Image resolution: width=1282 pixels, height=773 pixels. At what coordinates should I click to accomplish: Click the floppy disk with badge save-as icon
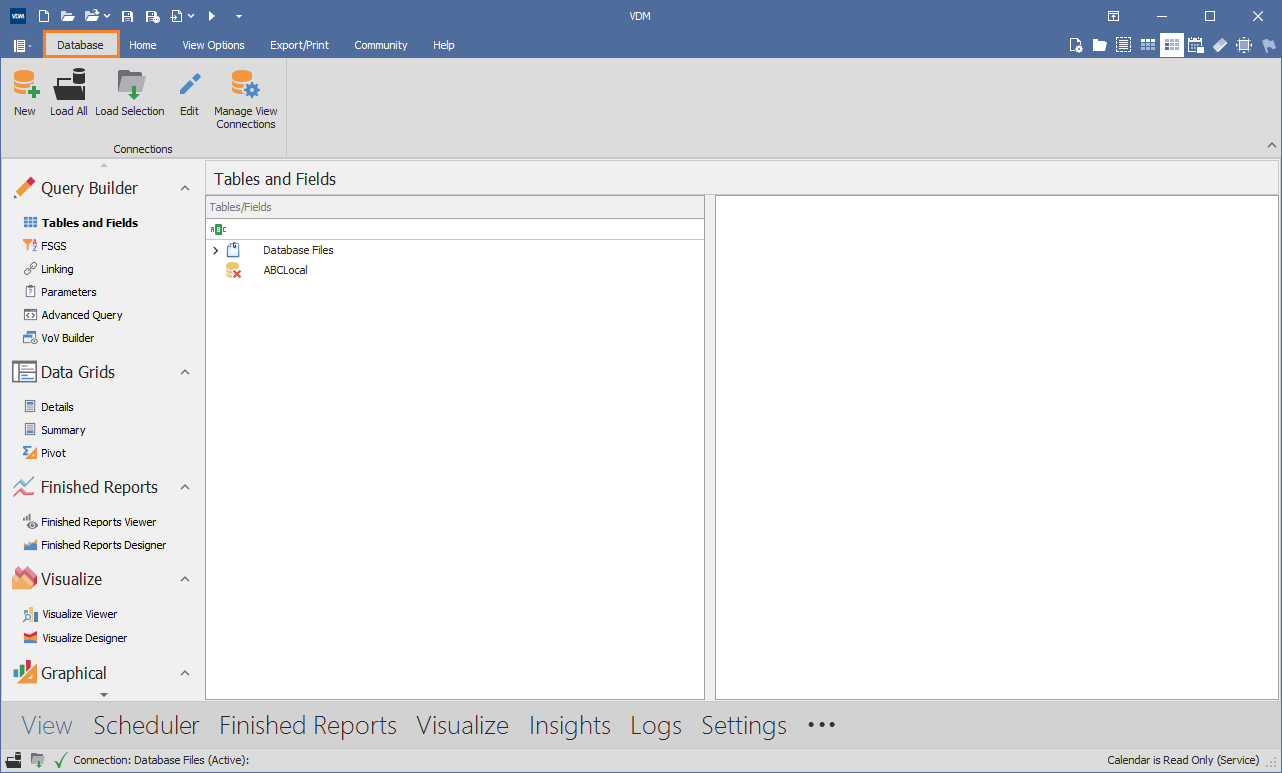(x=152, y=16)
